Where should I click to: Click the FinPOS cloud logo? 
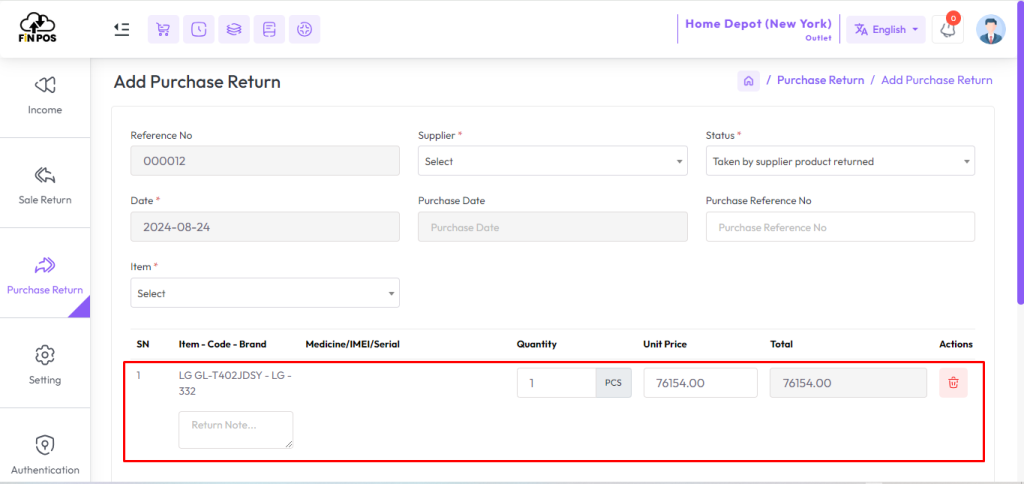[x=38, y=29]
